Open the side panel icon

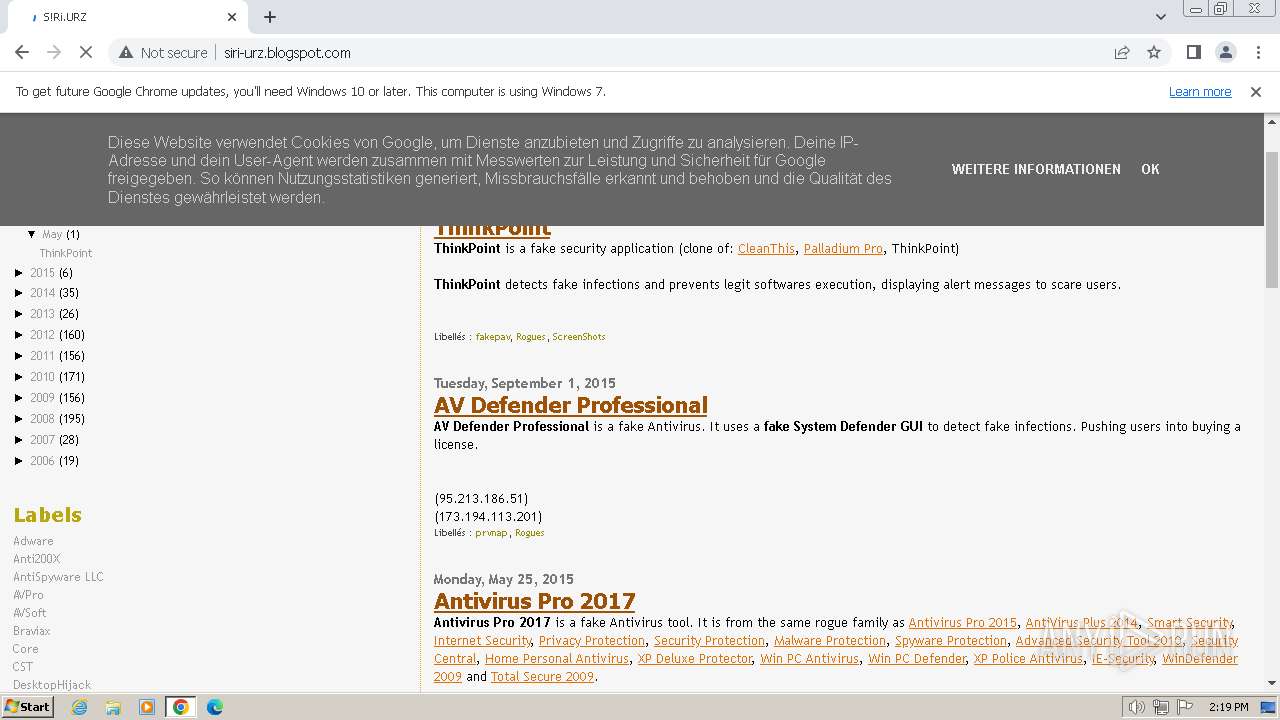coord(1193,53)
